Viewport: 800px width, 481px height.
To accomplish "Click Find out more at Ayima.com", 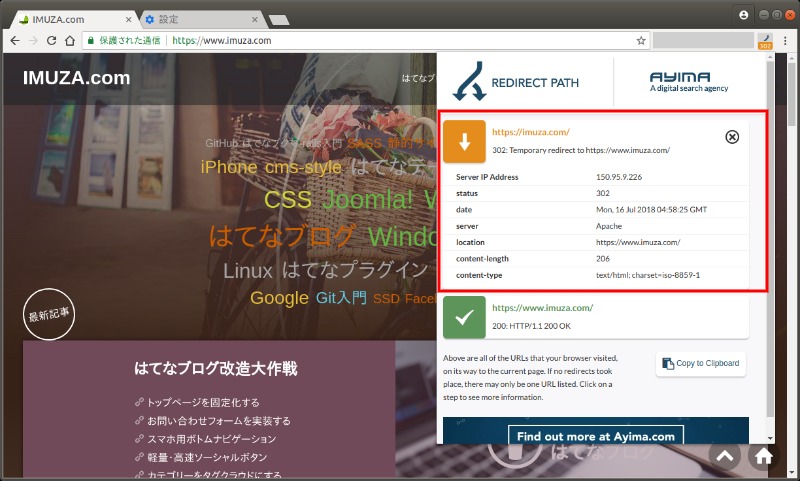I will pos(595,436).
